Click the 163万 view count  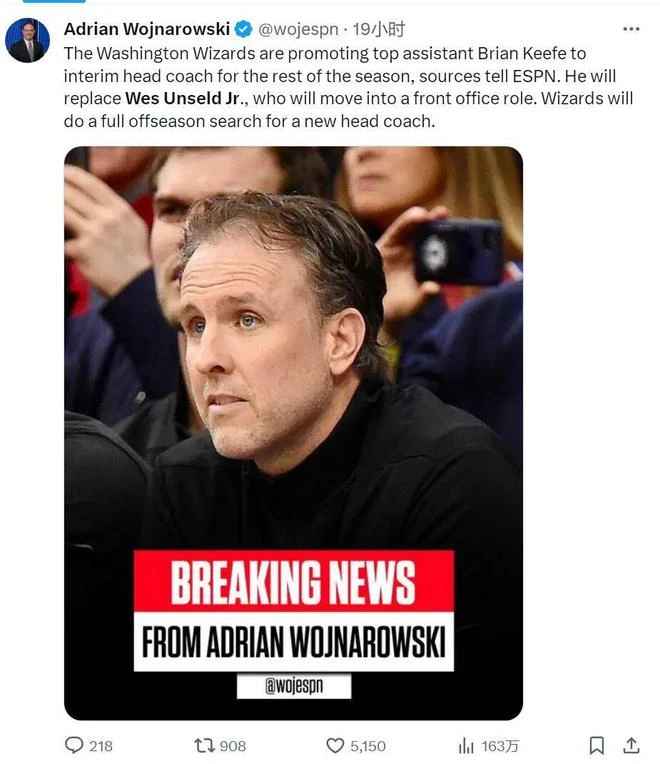(x=500, y=746)
